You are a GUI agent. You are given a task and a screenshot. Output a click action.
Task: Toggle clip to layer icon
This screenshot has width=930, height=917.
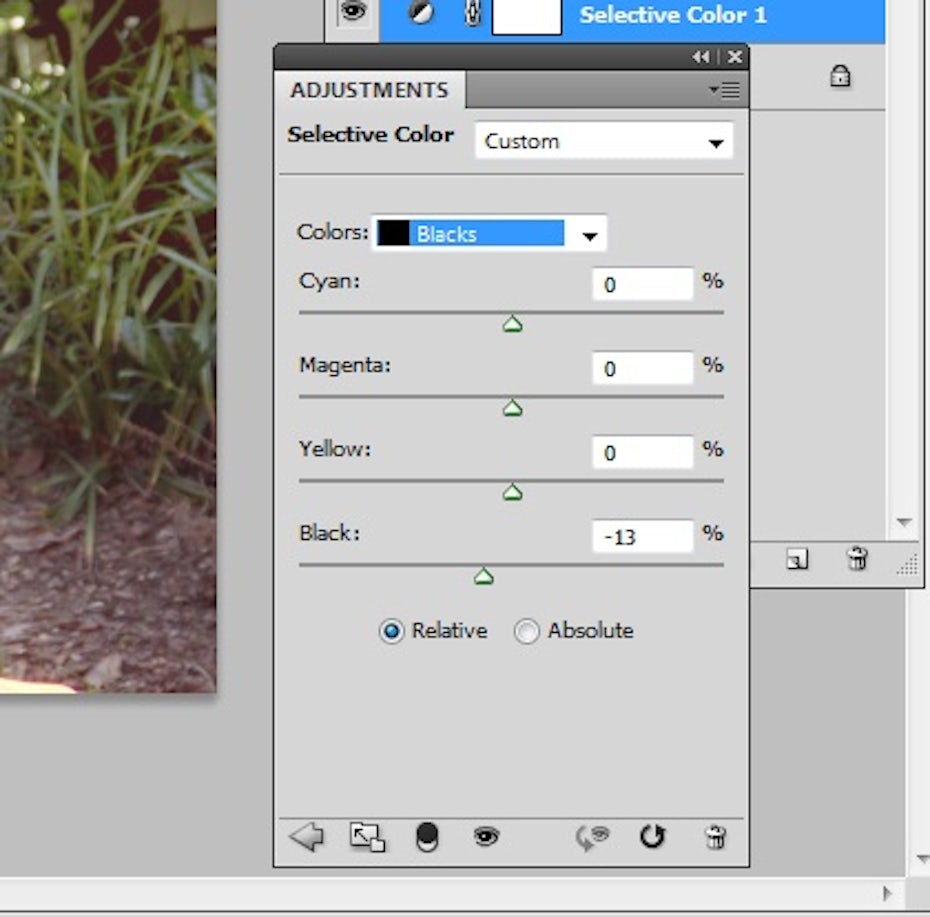[x=427, y=837]
